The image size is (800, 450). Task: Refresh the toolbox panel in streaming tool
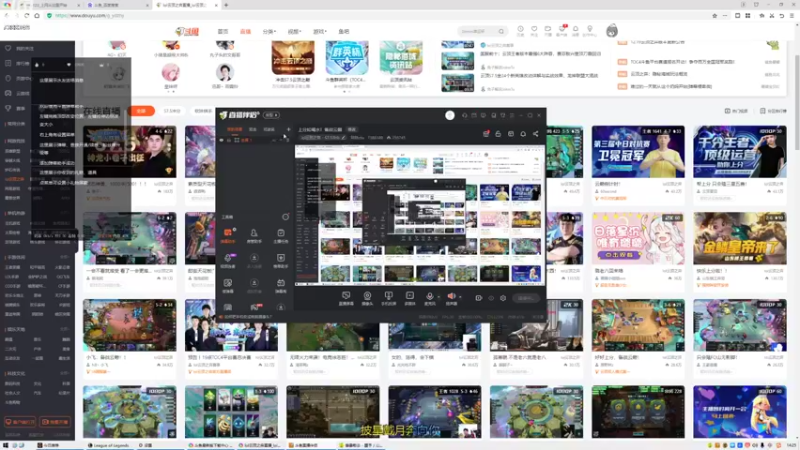point(285,217)
